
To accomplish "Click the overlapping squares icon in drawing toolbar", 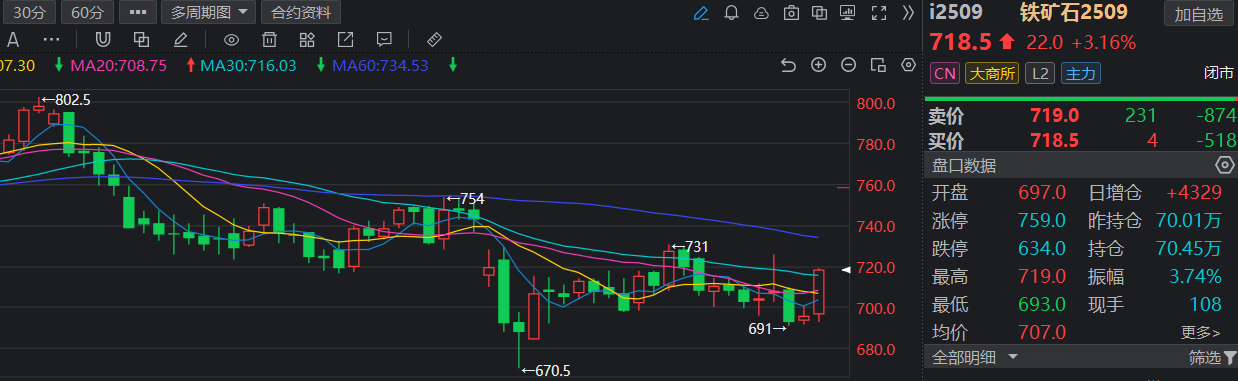I will (141, 40).
